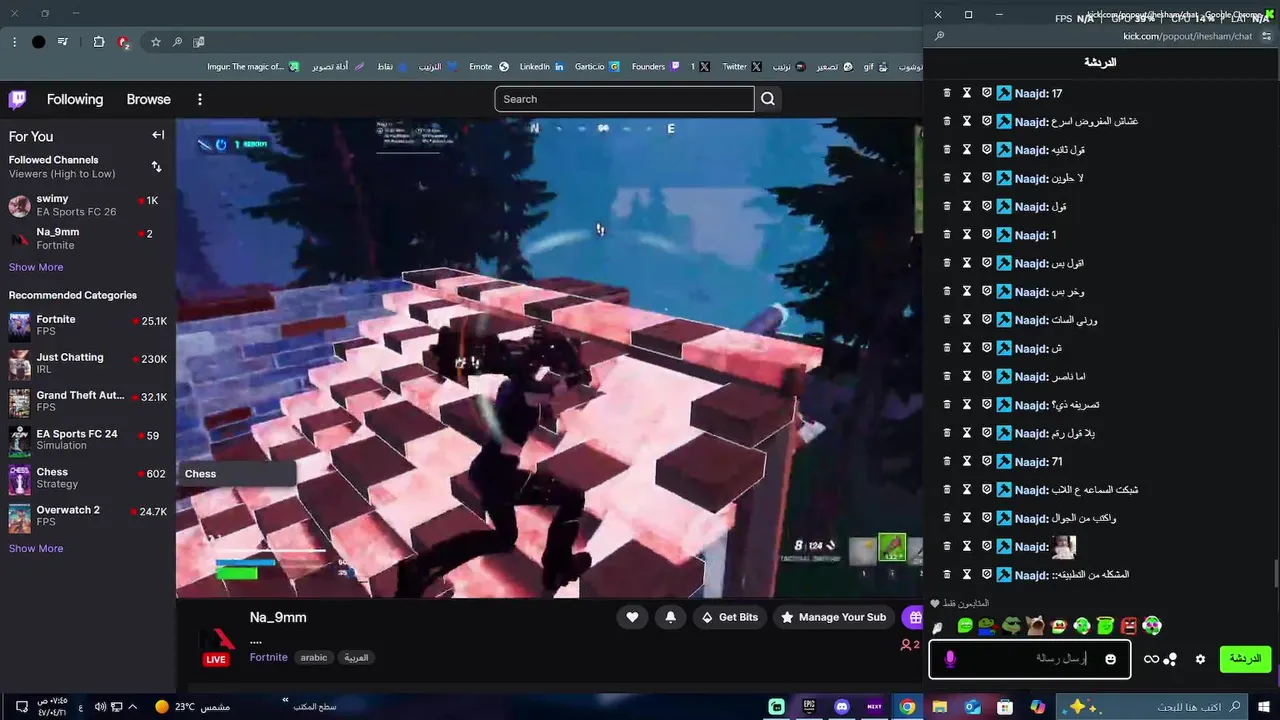Open LinkedIn bookmark
The width and height of the screenshot is (1280, 720).
click(x=542, y=67)
